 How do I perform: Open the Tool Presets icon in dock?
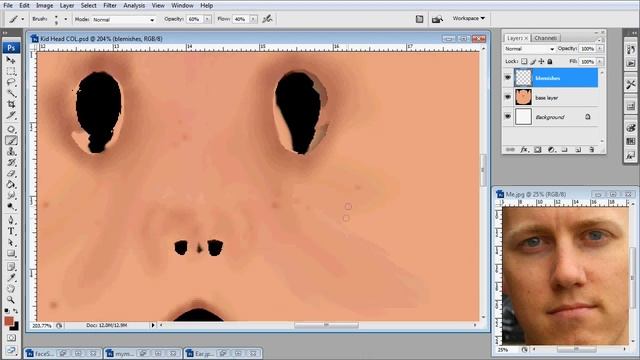coord(631,84)
